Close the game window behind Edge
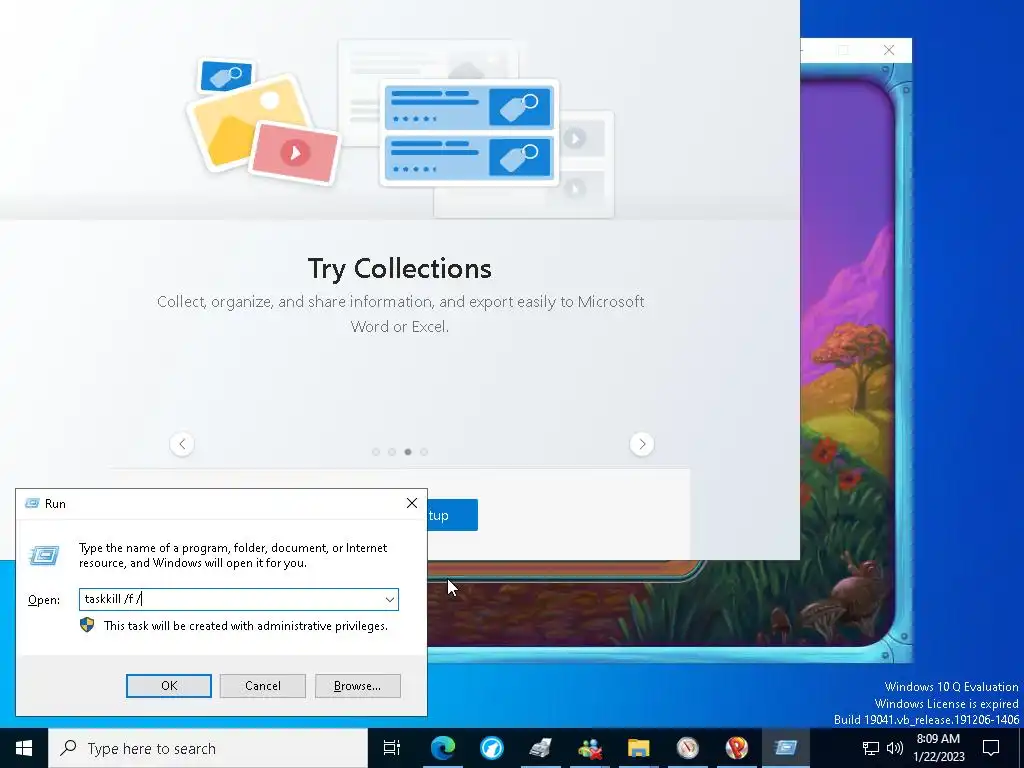1024x768 pixels. tap(889, 50)
